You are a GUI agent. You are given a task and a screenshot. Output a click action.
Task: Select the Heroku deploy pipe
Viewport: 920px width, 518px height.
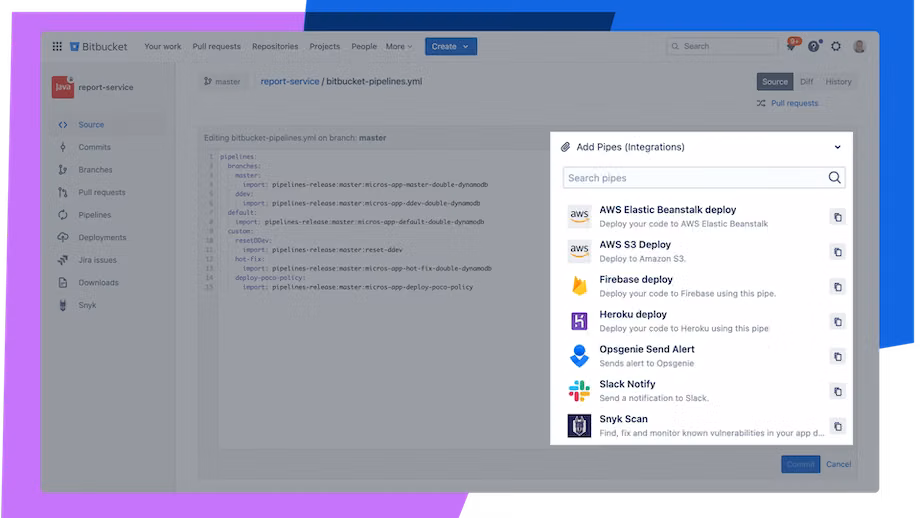633,314
